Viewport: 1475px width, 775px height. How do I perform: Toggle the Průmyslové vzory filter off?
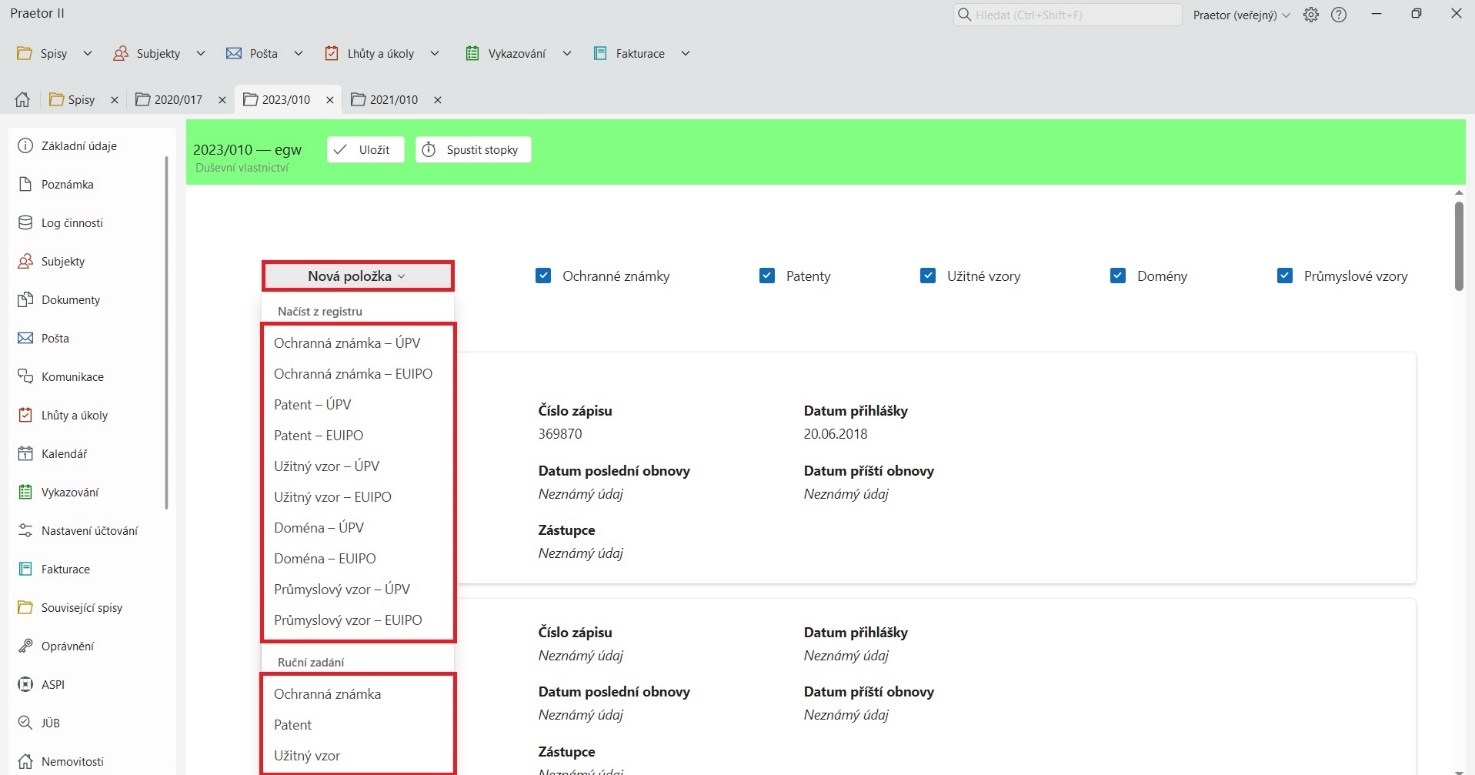point(1284,275)
